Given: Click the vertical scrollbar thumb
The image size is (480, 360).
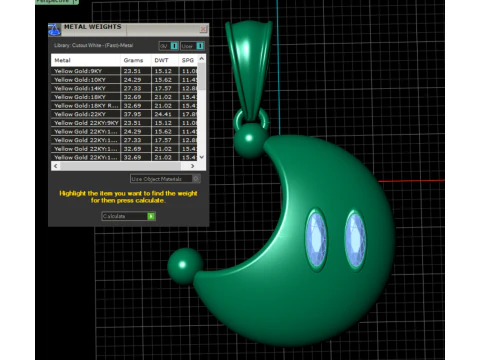Looking at the screenshot, I should [x=202, y=76].
